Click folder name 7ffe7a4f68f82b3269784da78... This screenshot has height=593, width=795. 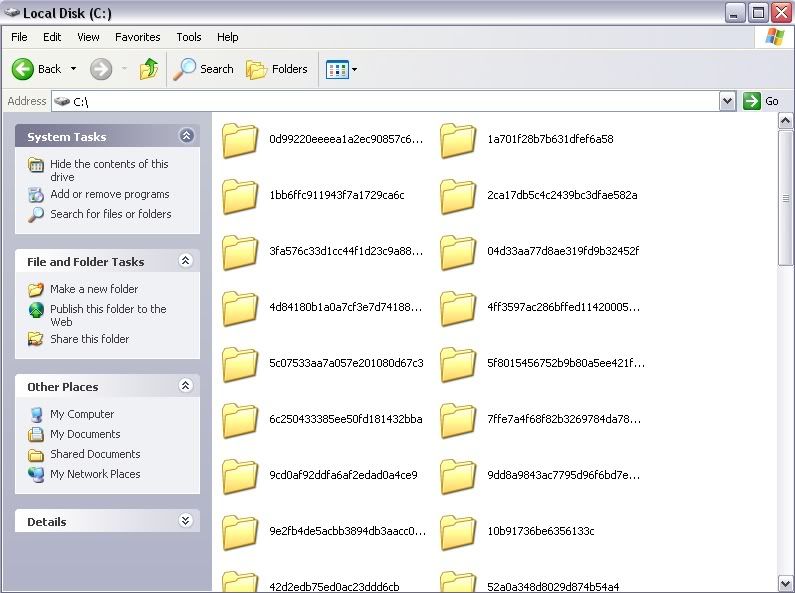coord(564,419)
